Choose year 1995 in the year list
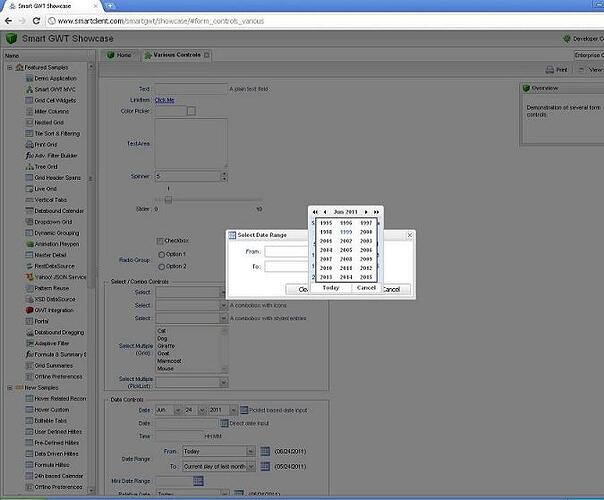The height and width of the screenshot is (500, 604). 326,223
